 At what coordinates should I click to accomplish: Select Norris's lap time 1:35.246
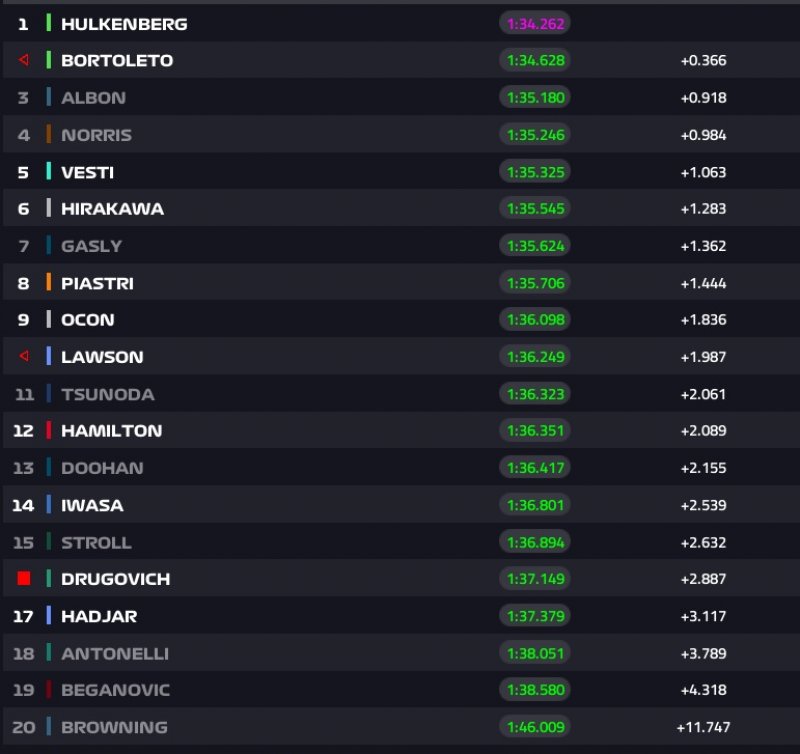coord(535,135)
